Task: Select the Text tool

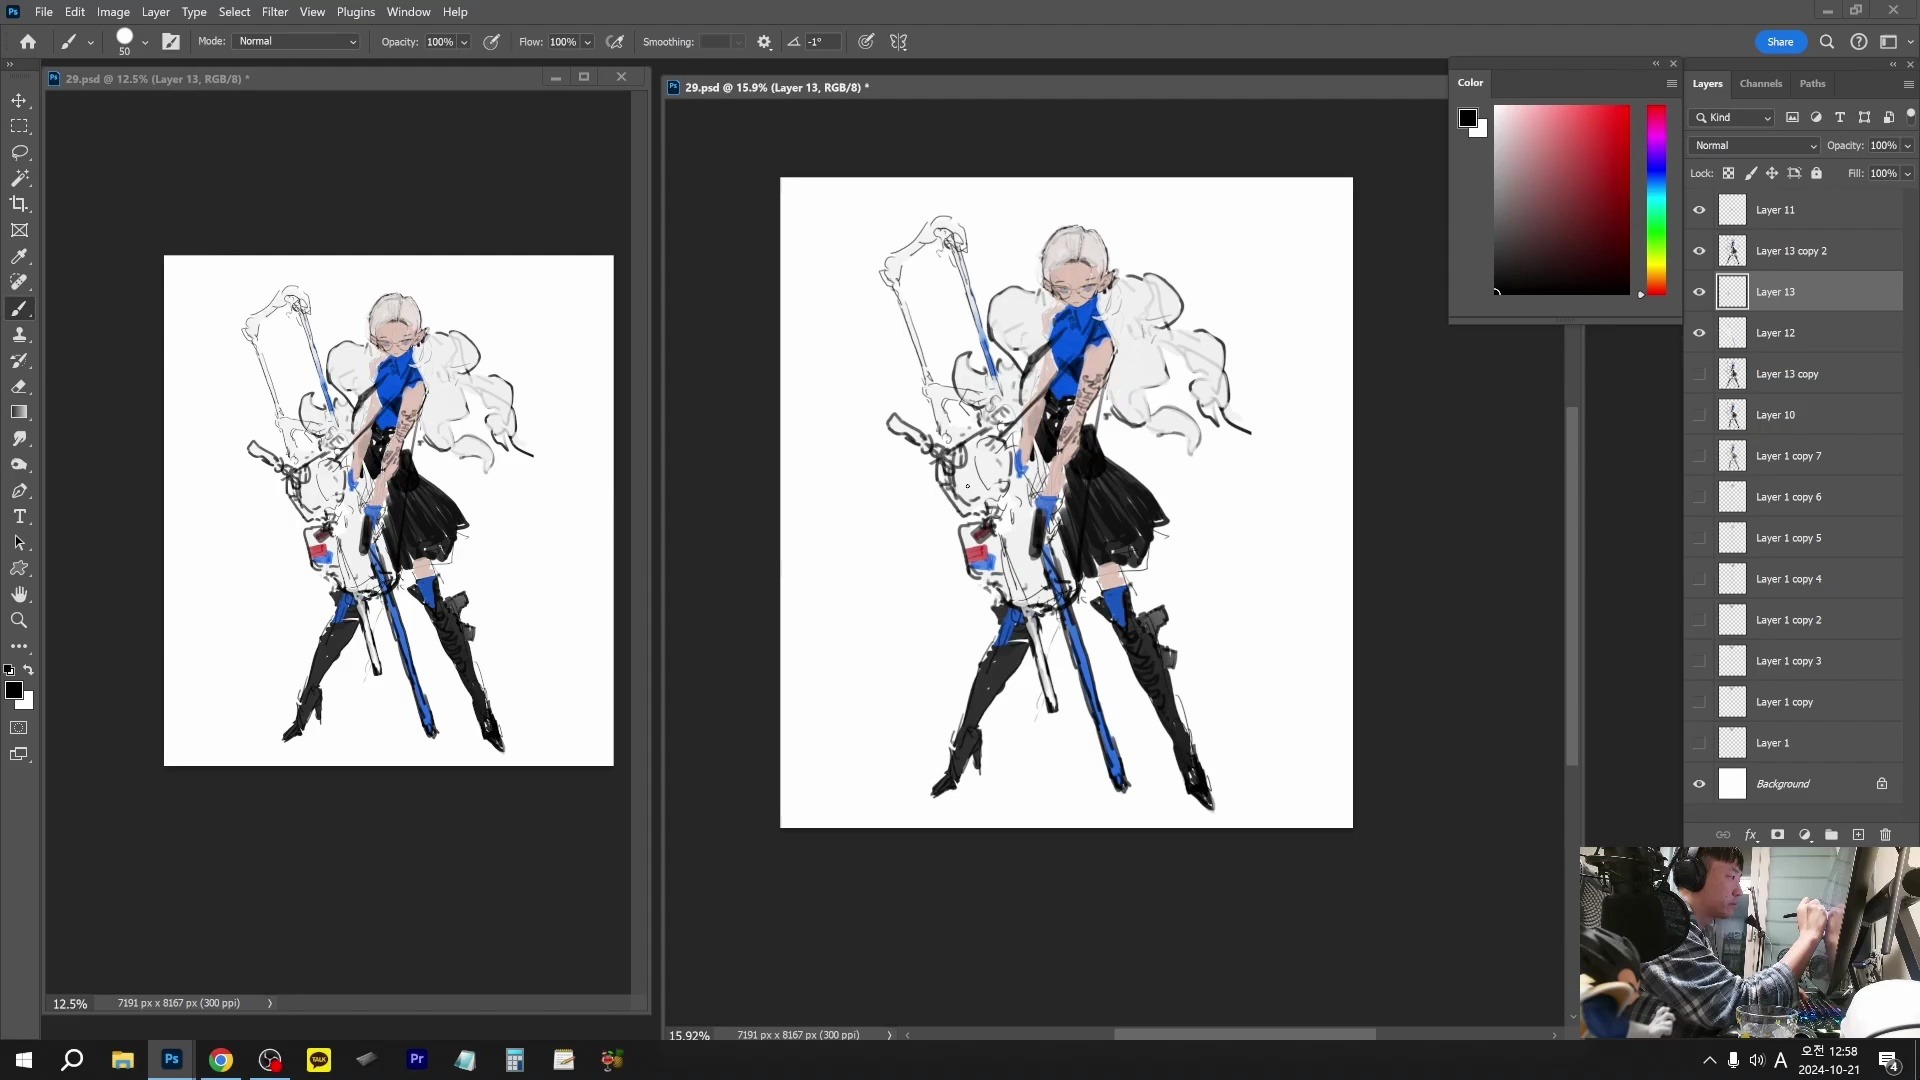Action: (20, 516)
